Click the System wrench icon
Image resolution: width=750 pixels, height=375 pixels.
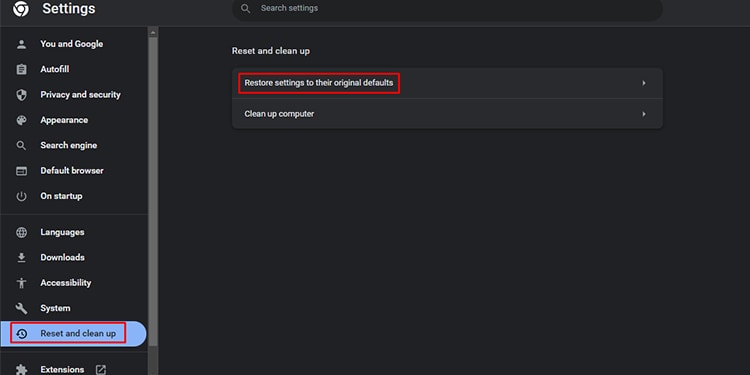click(x=21, y=309)
